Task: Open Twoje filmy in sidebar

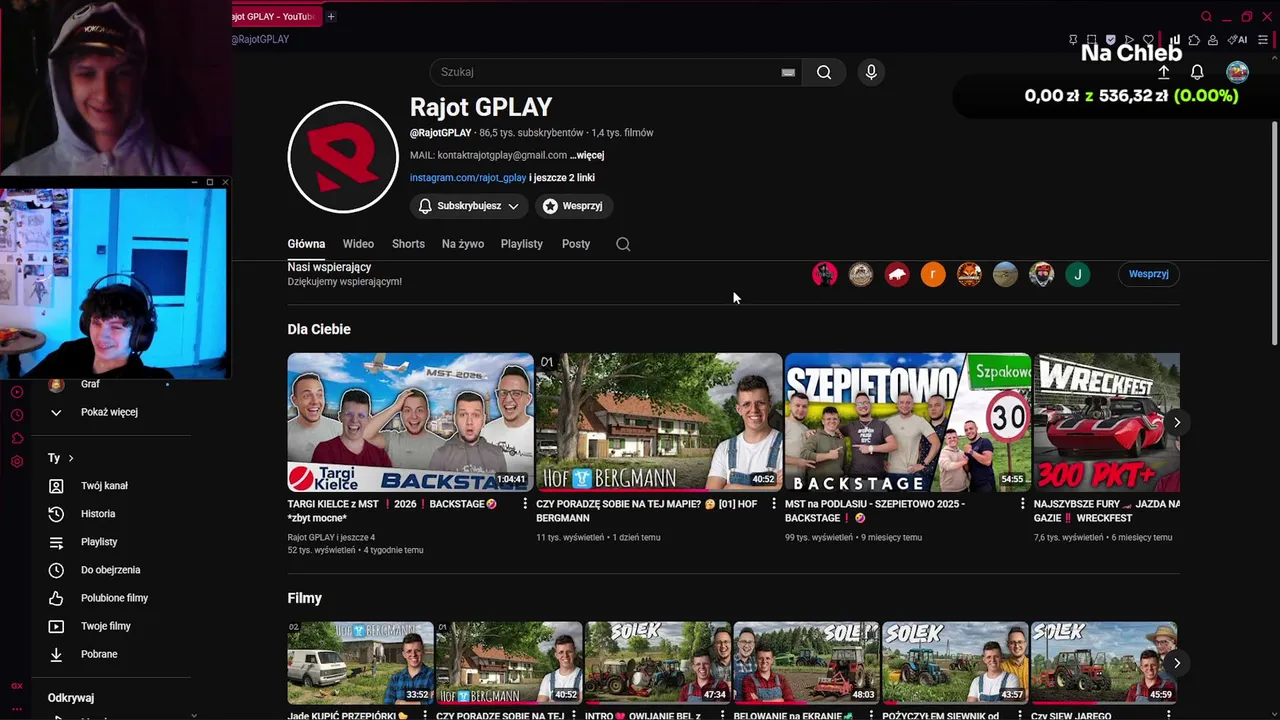Action: 106,626
